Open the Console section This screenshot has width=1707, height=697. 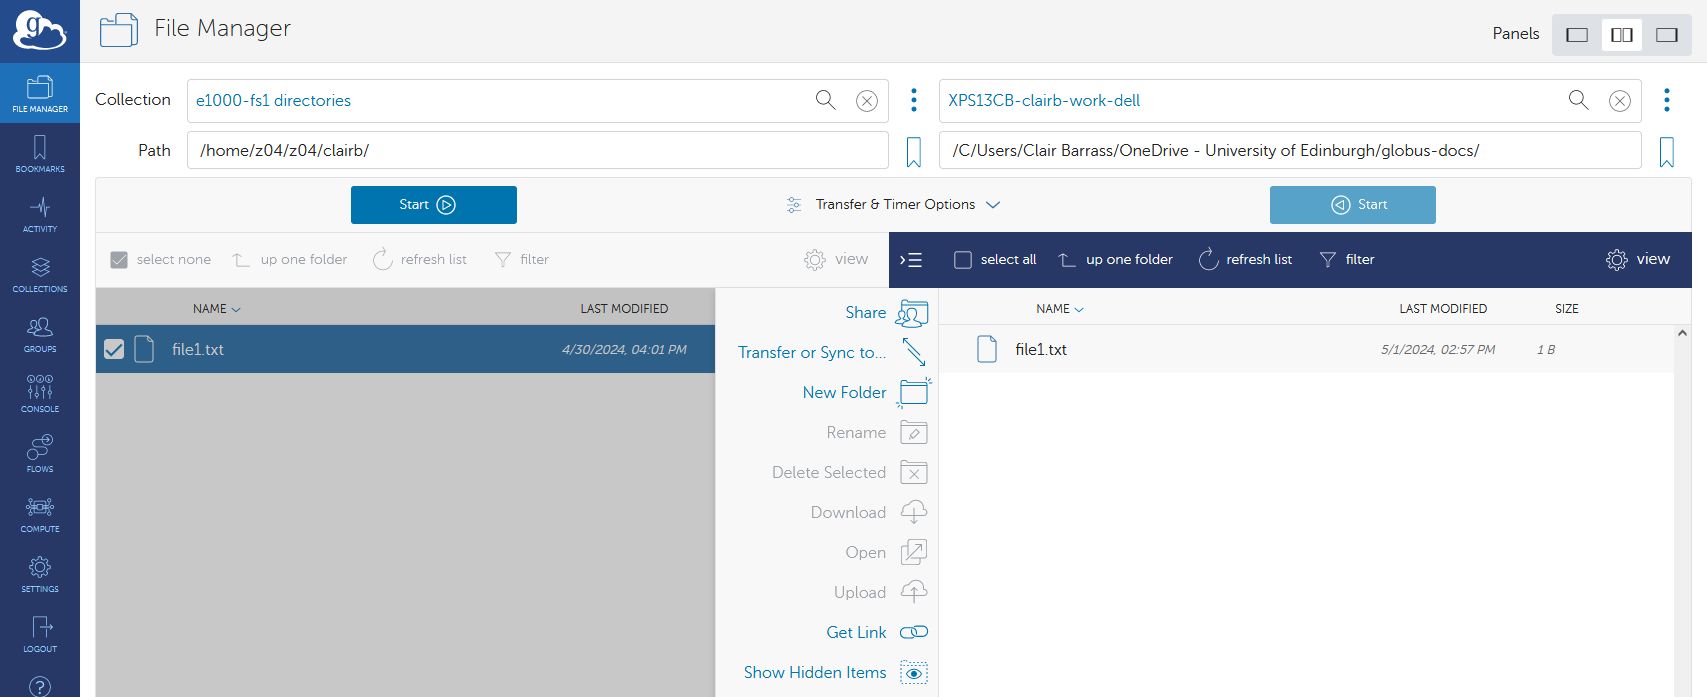click(40, 394)
